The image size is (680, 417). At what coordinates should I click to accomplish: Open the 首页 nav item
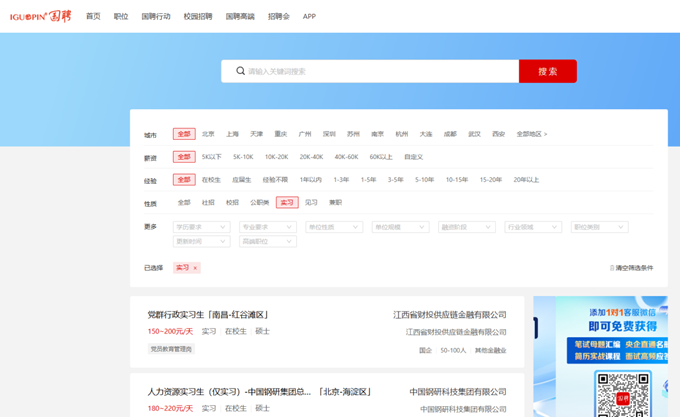[x=93, y=16]
